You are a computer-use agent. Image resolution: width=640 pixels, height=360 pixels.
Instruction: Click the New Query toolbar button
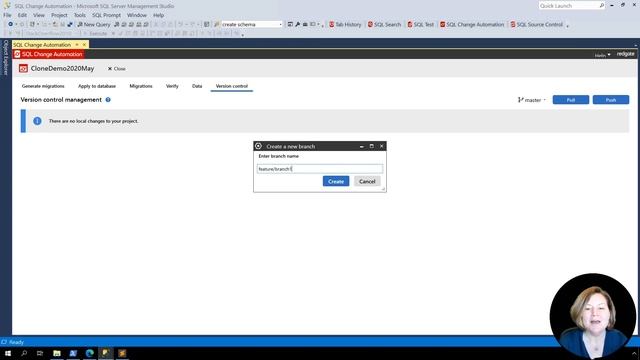93,24
